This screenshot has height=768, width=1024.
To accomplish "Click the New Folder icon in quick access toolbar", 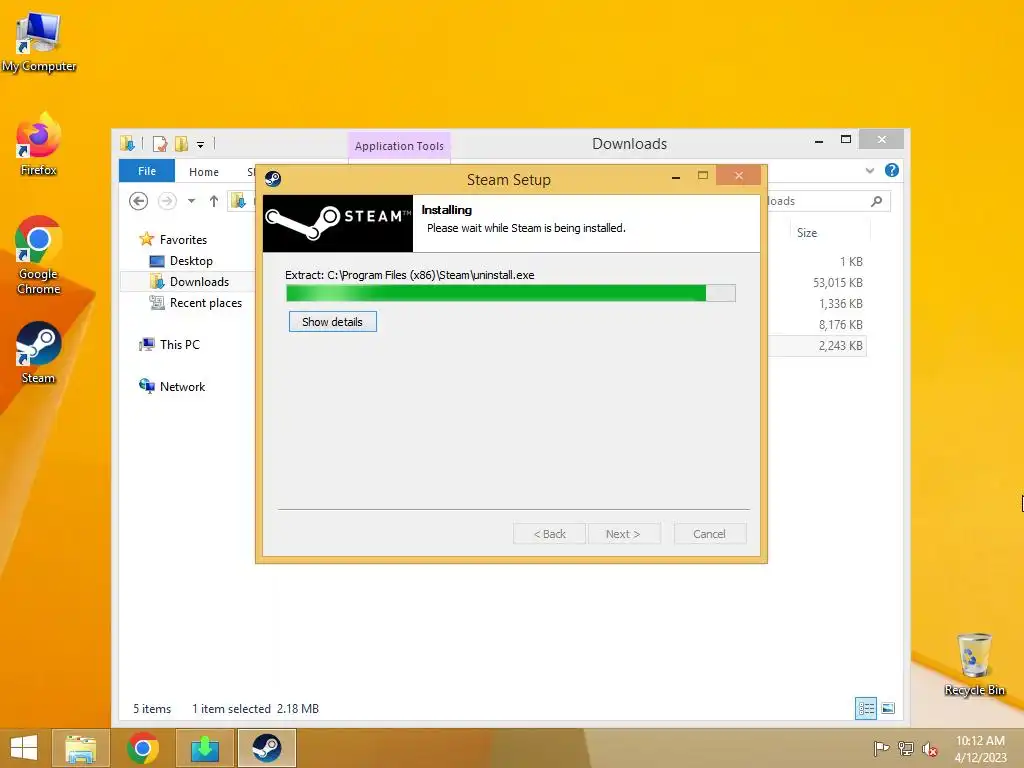I will [x=182, y=144].
